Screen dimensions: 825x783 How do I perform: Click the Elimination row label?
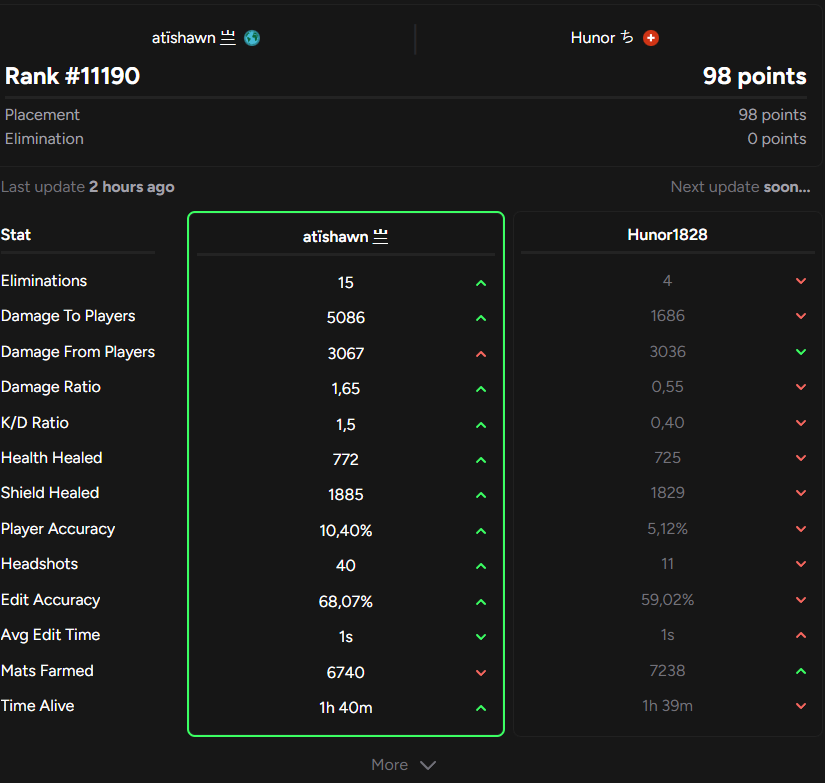point(44,139)
